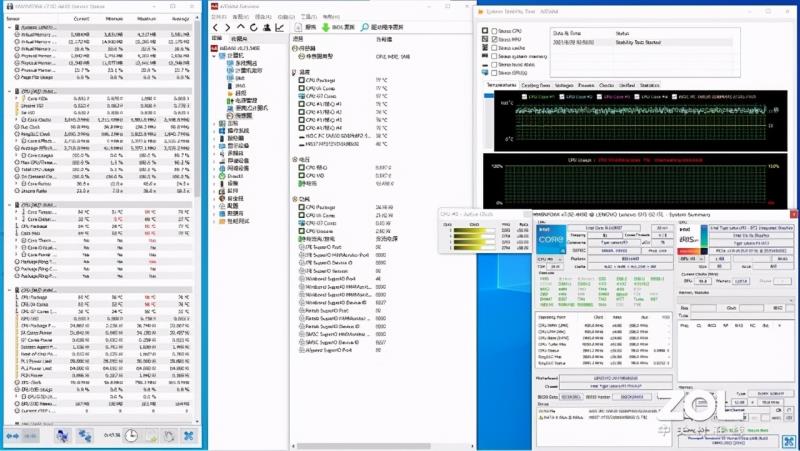Click the Refresh icon in AIDA64 toolbar
The height and width of the screenshot is (451, 800).
click(252, 27)
